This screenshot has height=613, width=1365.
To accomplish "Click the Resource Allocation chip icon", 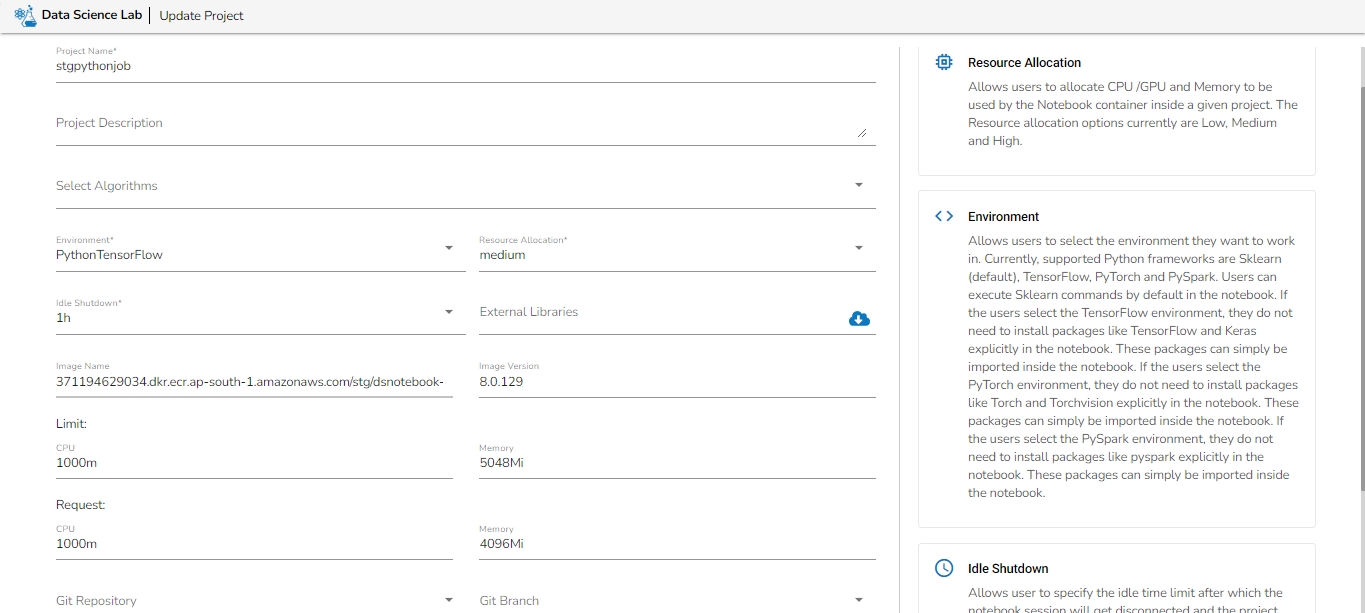I will (943, 62).
